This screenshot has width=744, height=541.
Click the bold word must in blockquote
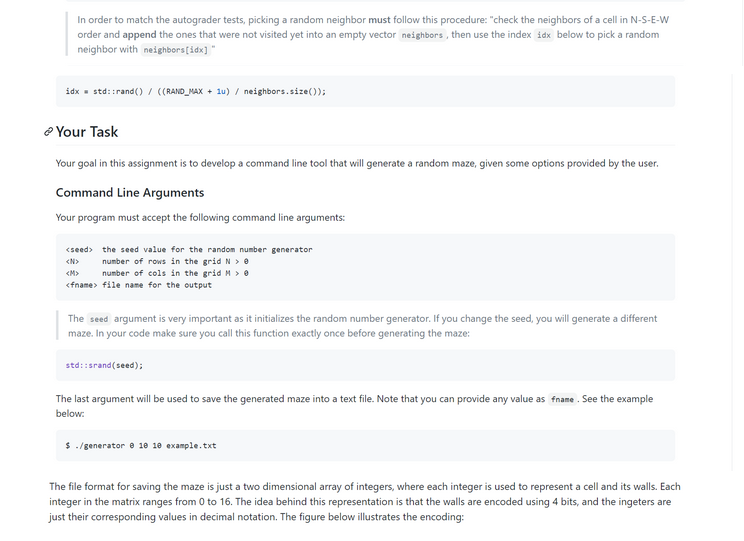[x=379, y=20]
